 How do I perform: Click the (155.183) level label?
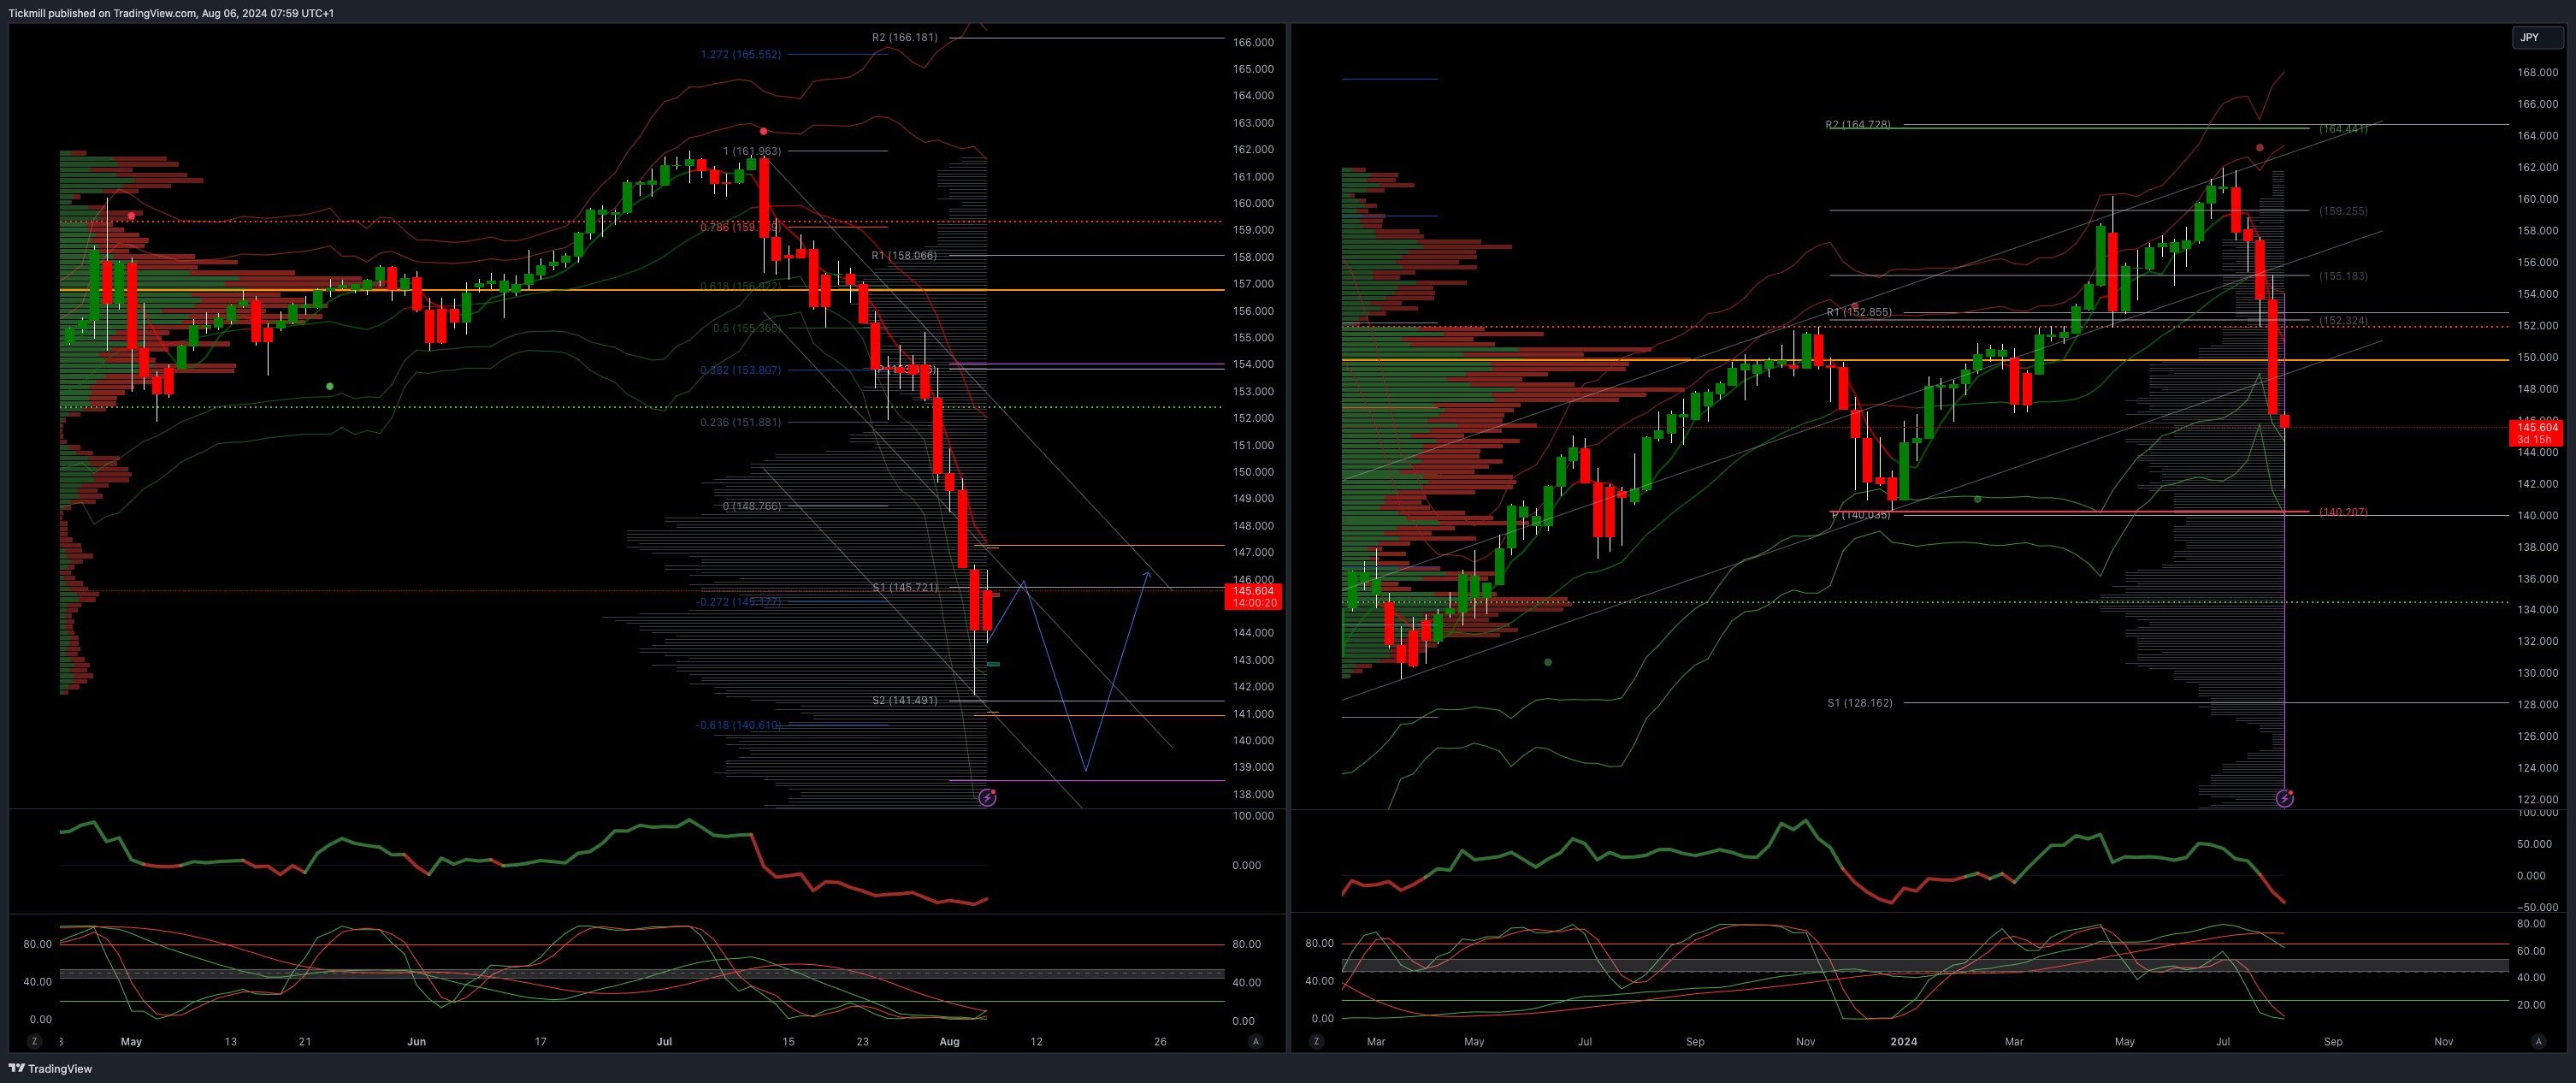tap(2343, 276)
